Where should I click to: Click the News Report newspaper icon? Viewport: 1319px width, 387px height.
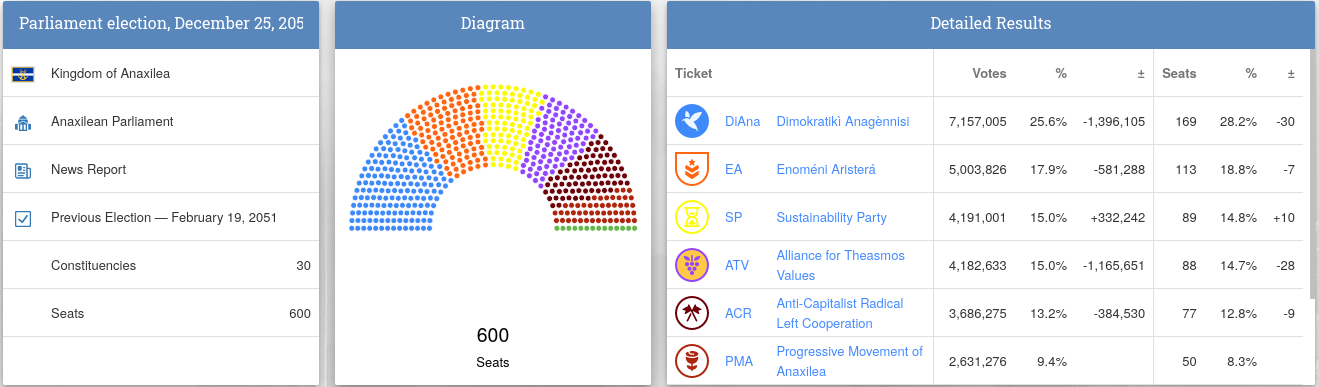pos(23,170)
